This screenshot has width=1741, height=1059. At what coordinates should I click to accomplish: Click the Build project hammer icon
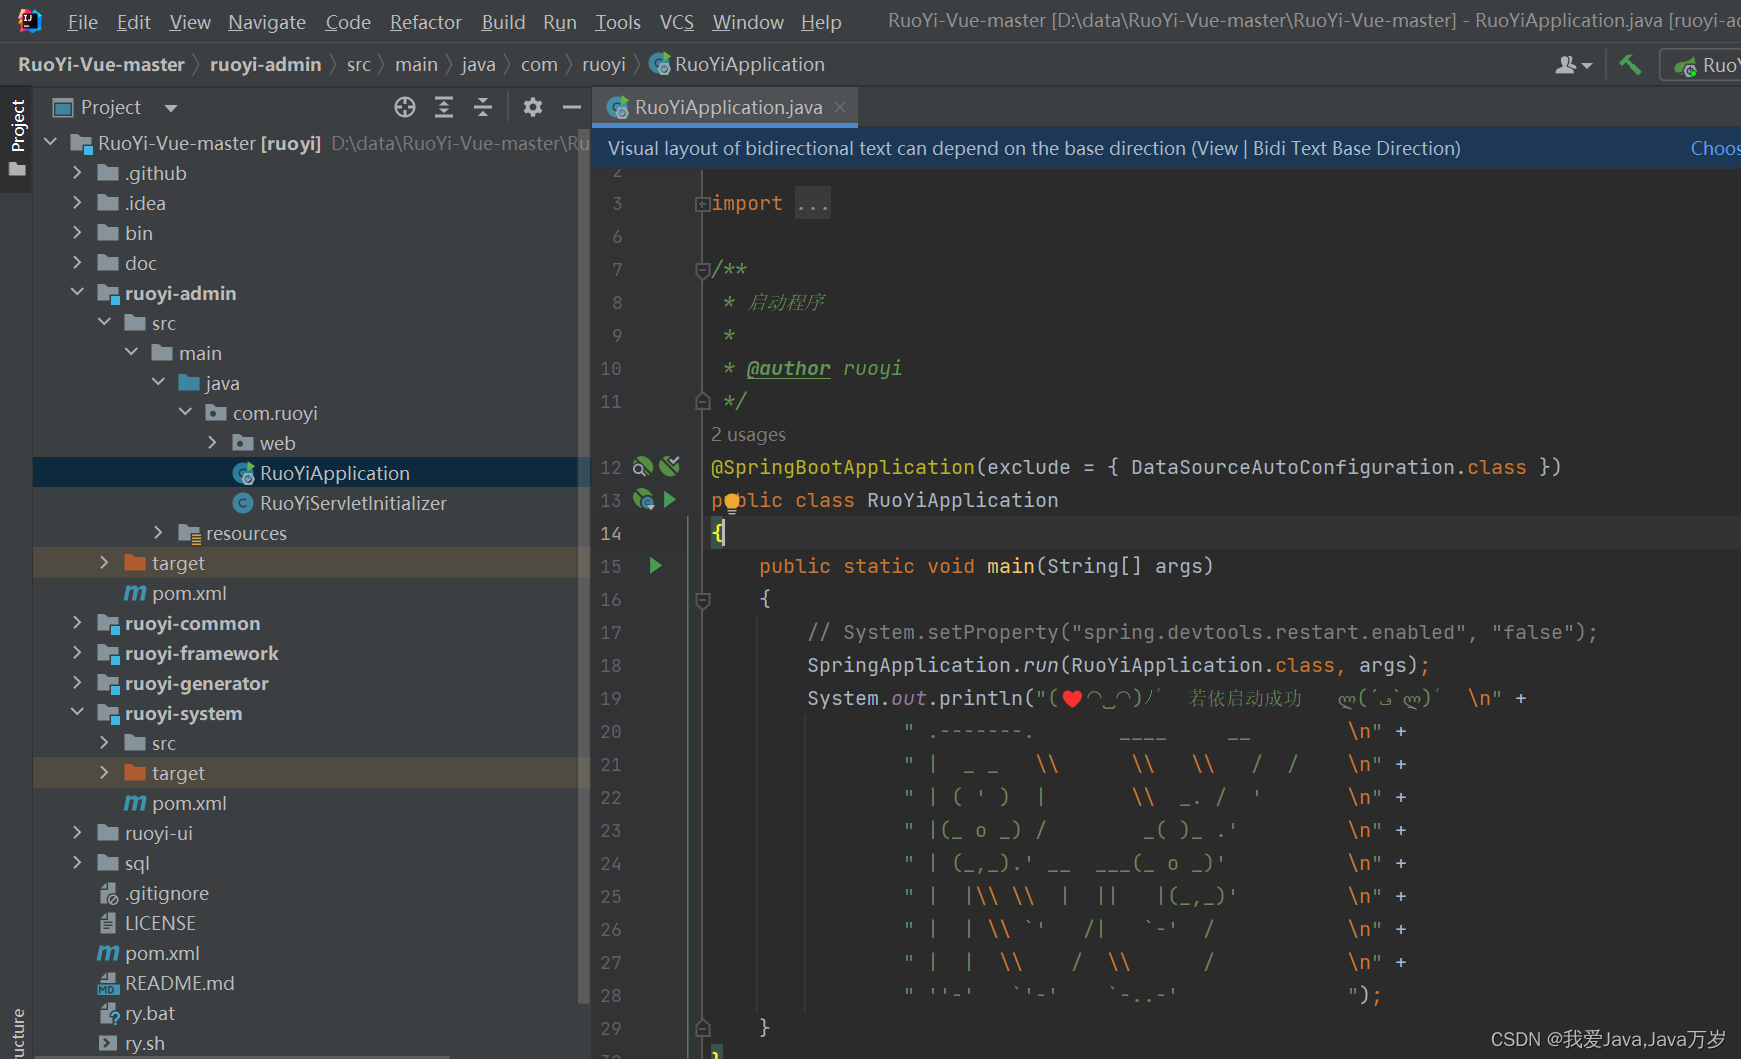(1630, 65)
